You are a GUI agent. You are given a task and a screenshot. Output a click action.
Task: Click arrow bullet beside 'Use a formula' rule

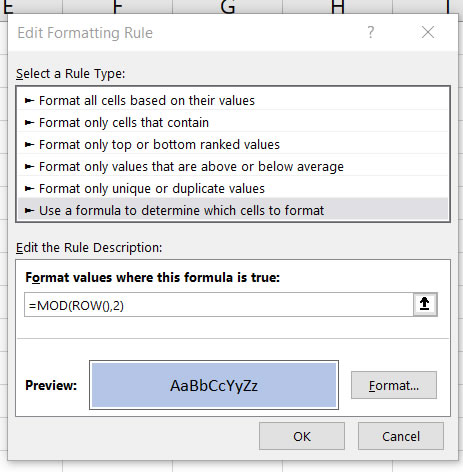pos(29,210)
